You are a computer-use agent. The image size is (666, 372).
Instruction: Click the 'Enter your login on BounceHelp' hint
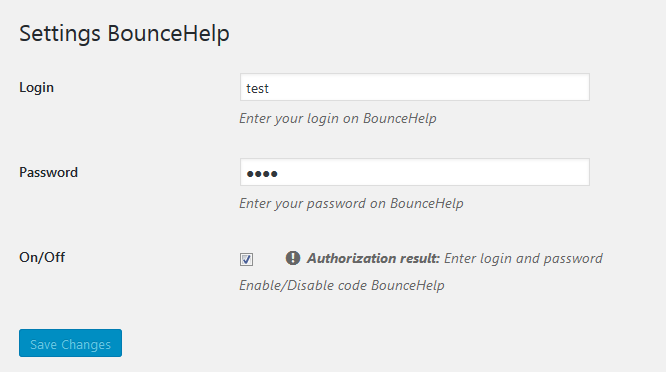pos(338,118)
